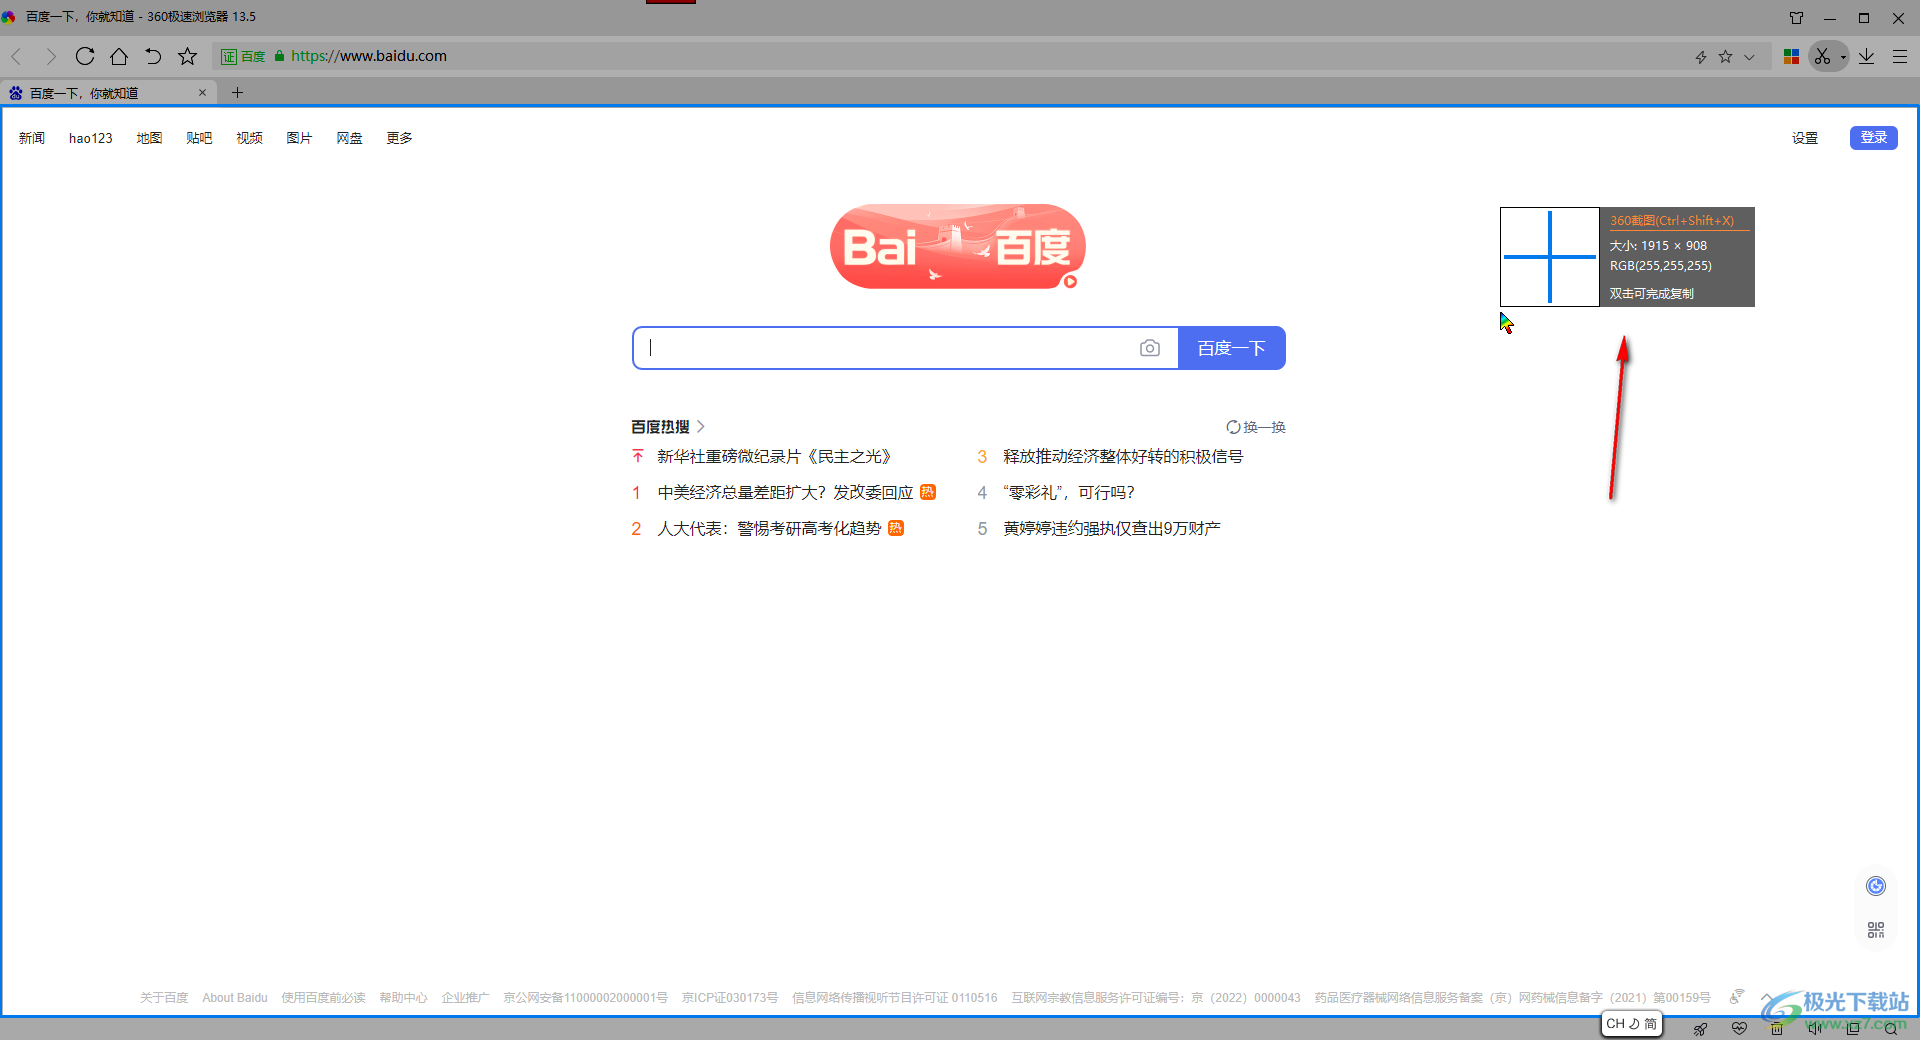This screenshot has width=1920, height=1040.
Task: Click the green 百度 site certificate badge
Action: (243, 56)
